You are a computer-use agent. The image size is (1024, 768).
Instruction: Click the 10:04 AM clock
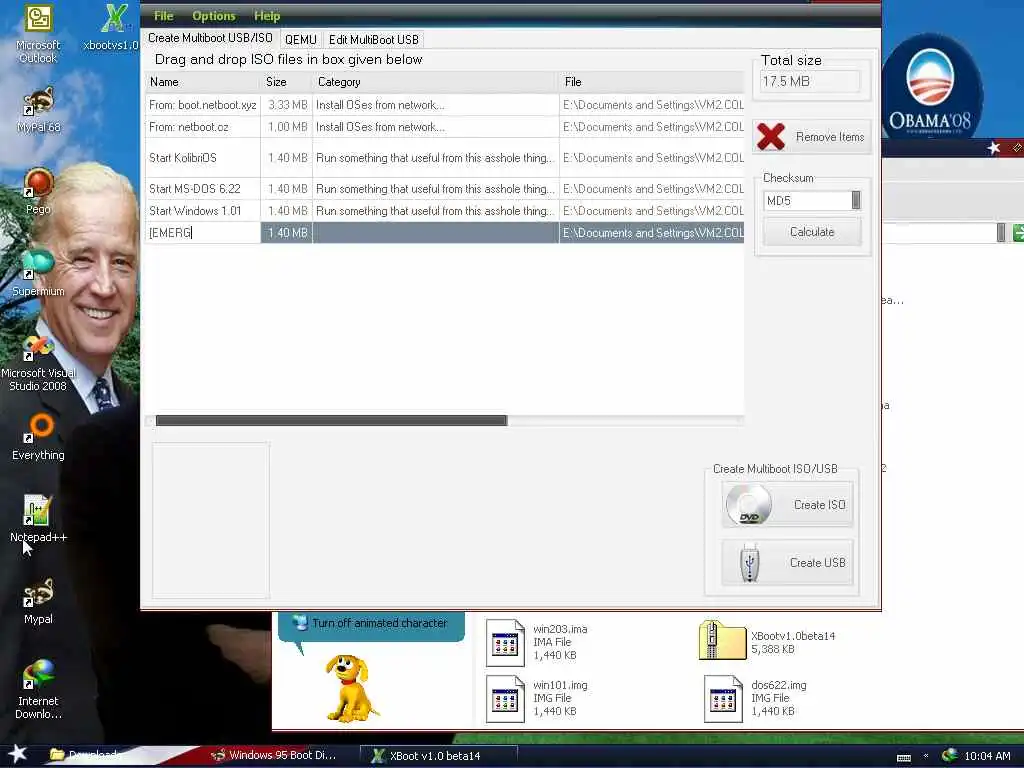pos(987,756)
